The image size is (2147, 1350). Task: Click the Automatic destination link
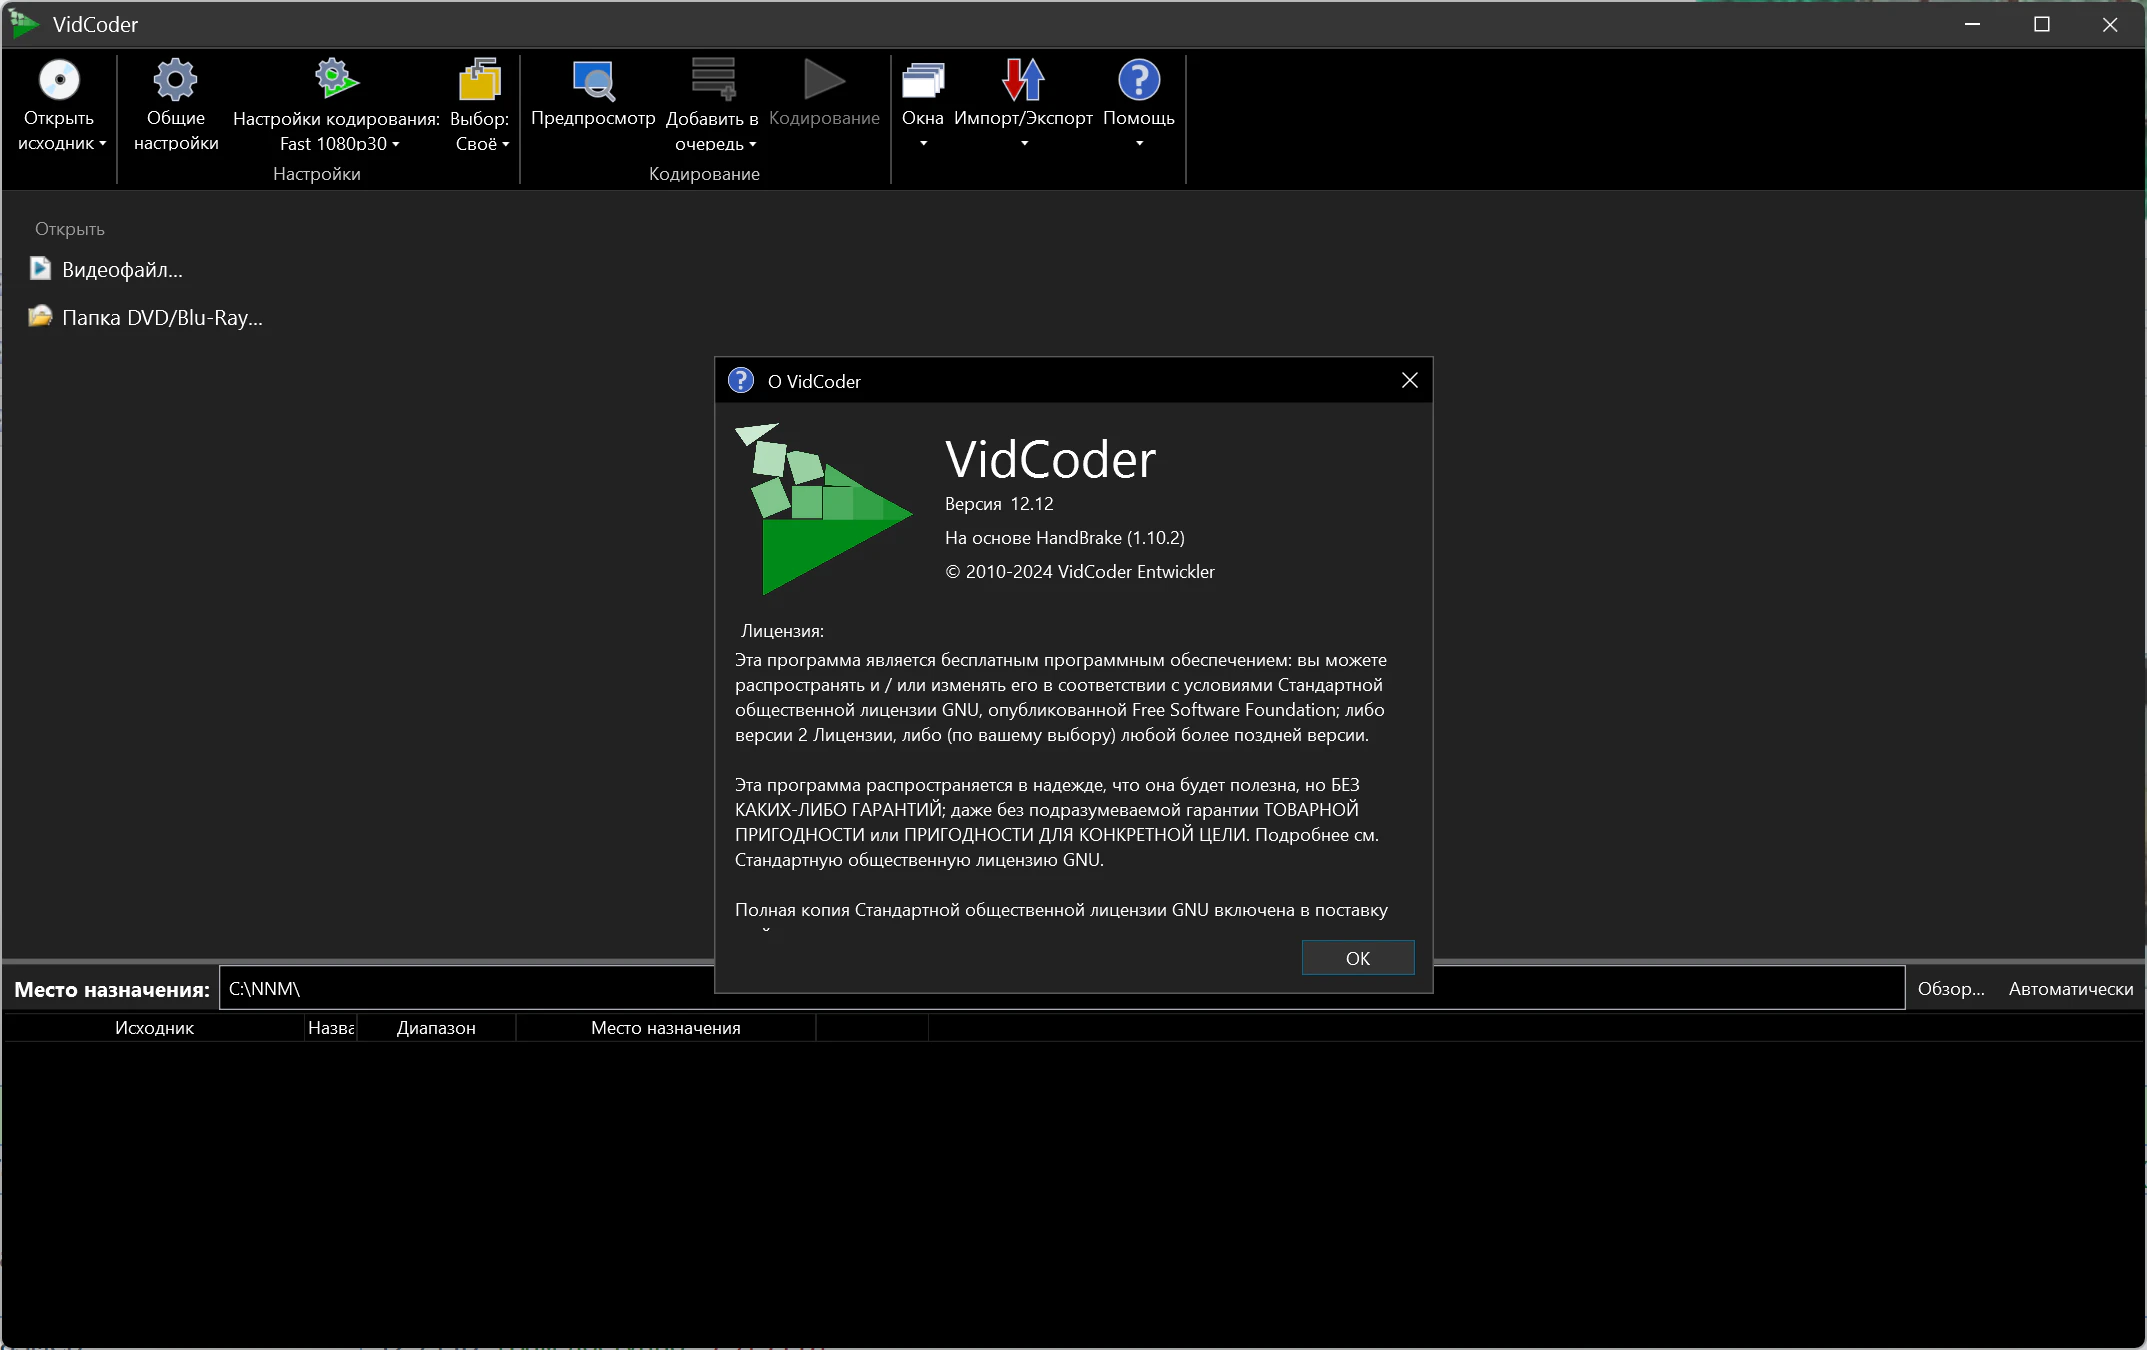pyautogui.click(x=2070, y=989)
